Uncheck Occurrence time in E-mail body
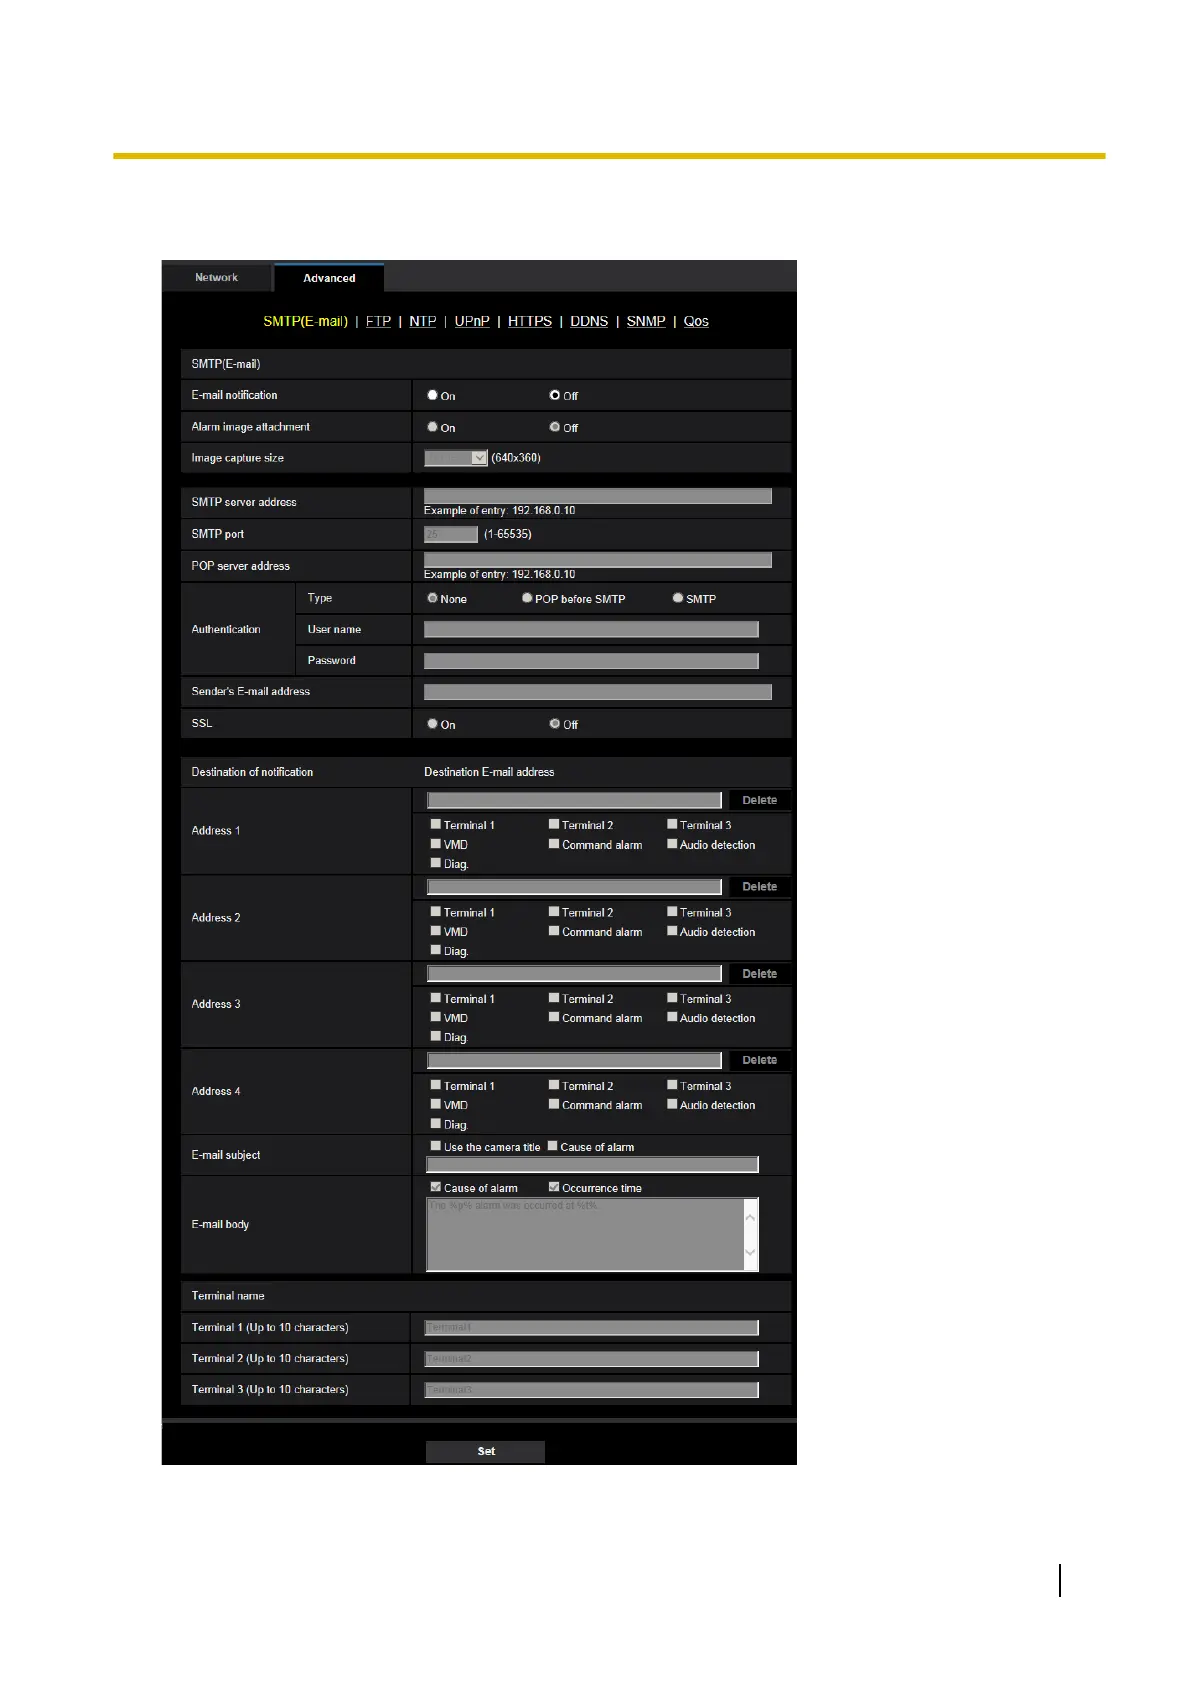The width and height of the screenshot is (1191, 1684). (554, 1187)
